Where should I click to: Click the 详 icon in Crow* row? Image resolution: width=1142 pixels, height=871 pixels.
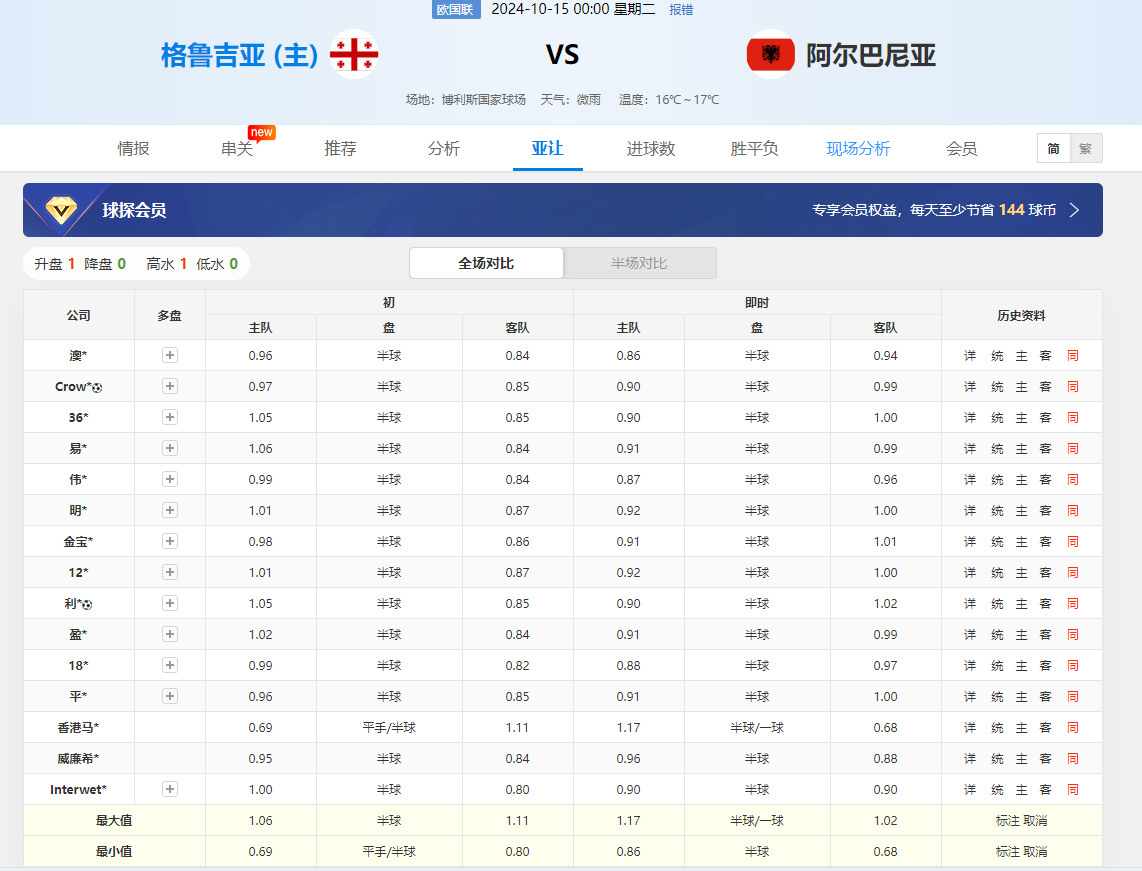tap(970, 387)
